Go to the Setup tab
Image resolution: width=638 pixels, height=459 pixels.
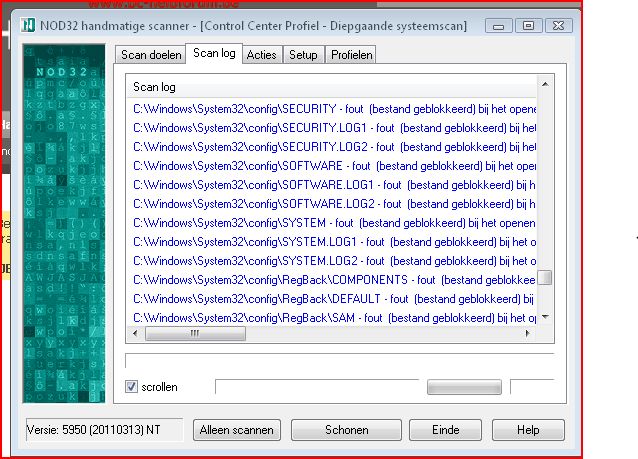coord(303,55)
